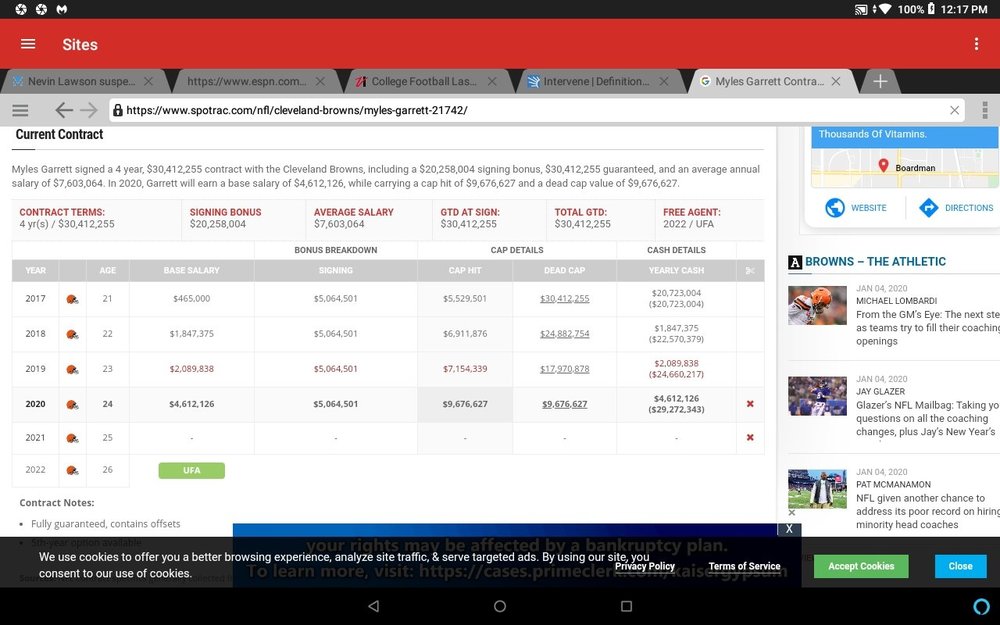Click the YEARLY CASH column header

(676, 270)
